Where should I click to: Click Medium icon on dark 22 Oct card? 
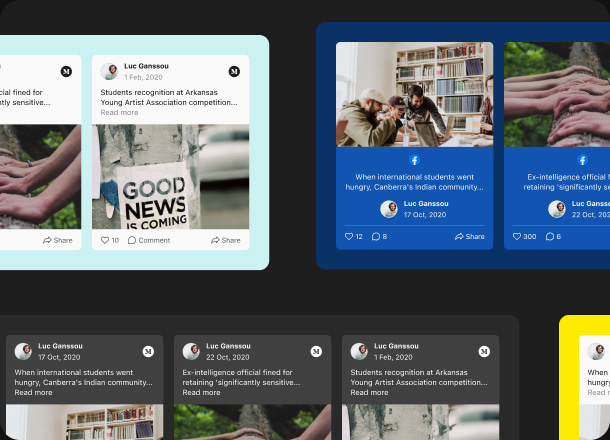coord(316,352)
